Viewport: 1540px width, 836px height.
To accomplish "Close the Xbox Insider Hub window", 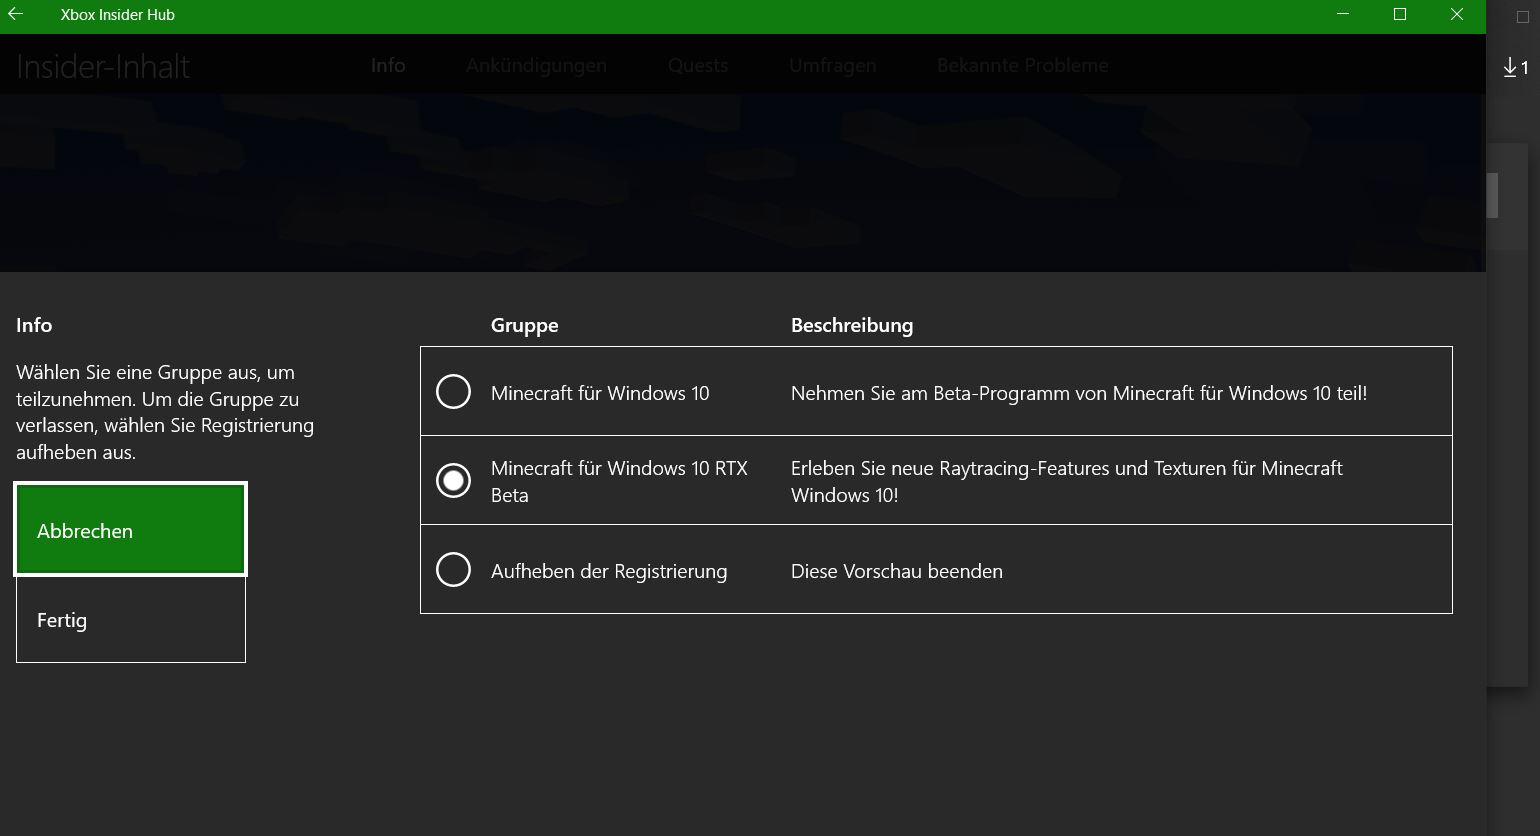I will 1457,15.
